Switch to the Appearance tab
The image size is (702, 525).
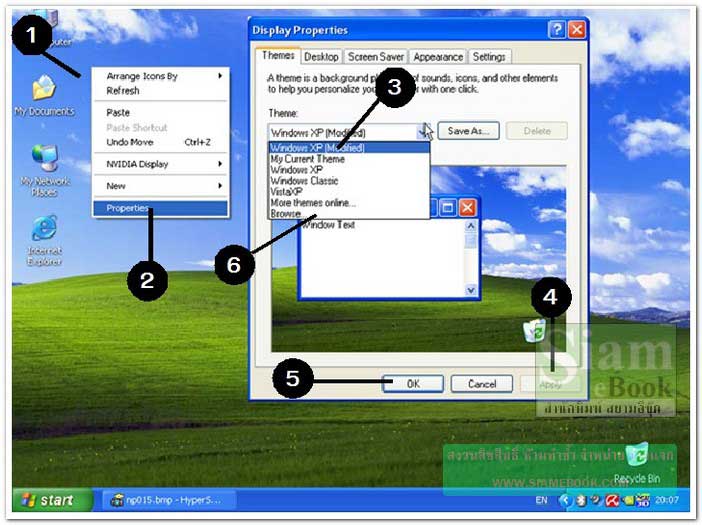click(438, 57)
